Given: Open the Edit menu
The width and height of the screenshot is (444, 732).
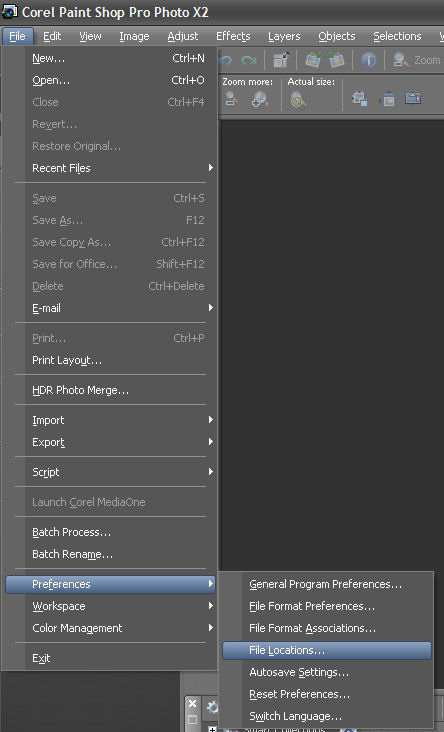Looking at the screenshot, I should [52, 36].
